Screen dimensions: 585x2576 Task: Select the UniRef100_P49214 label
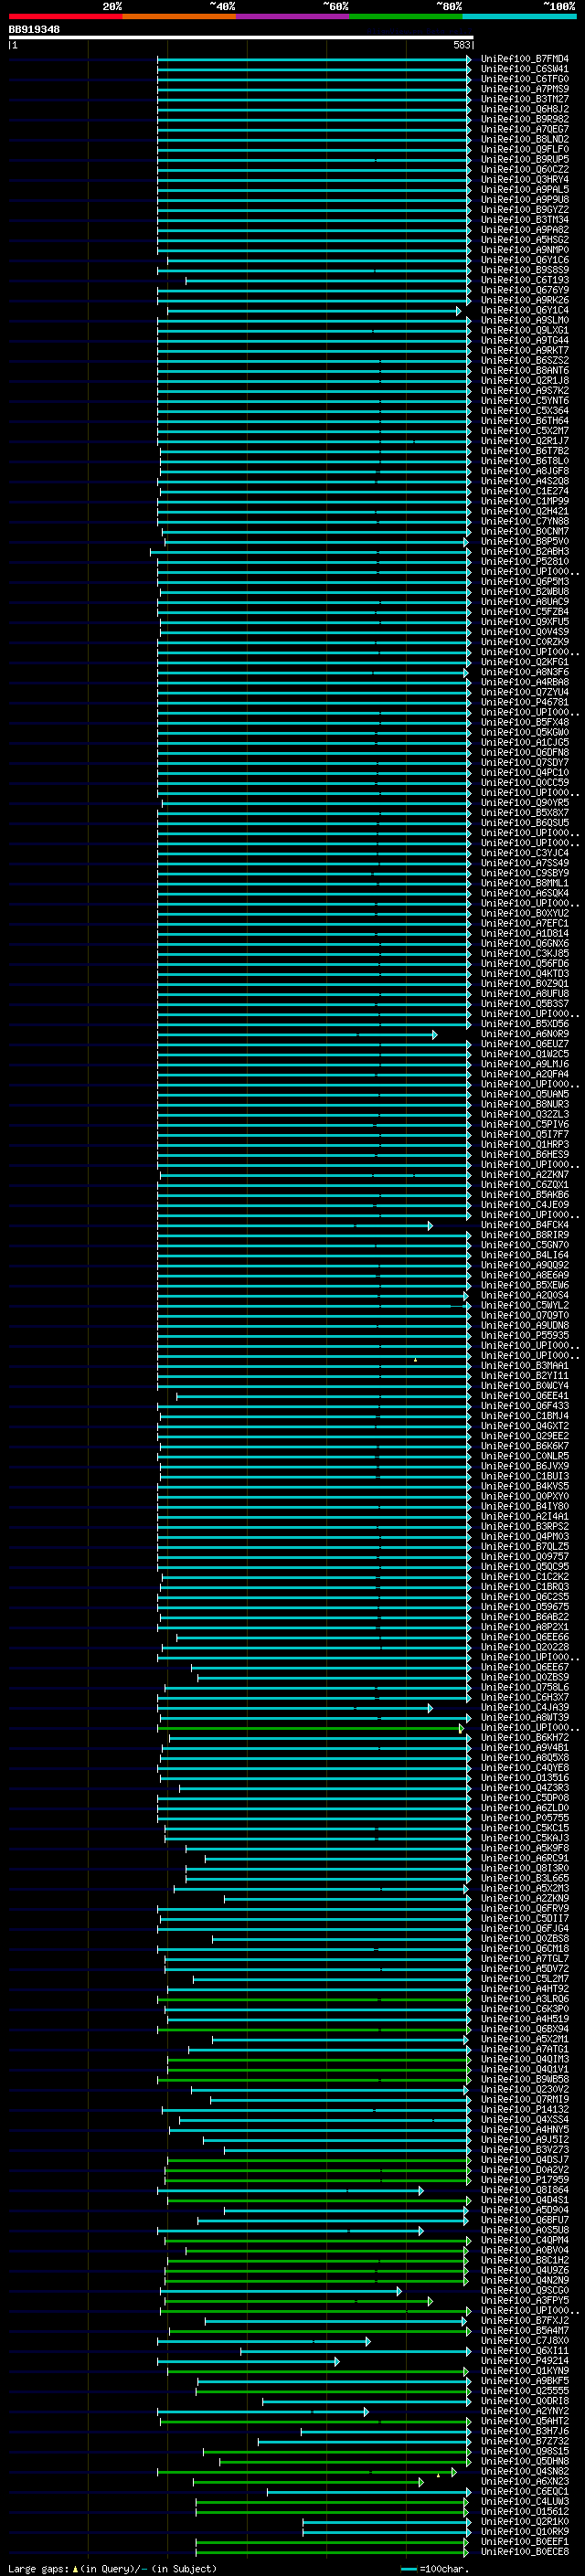point(525,2361)
